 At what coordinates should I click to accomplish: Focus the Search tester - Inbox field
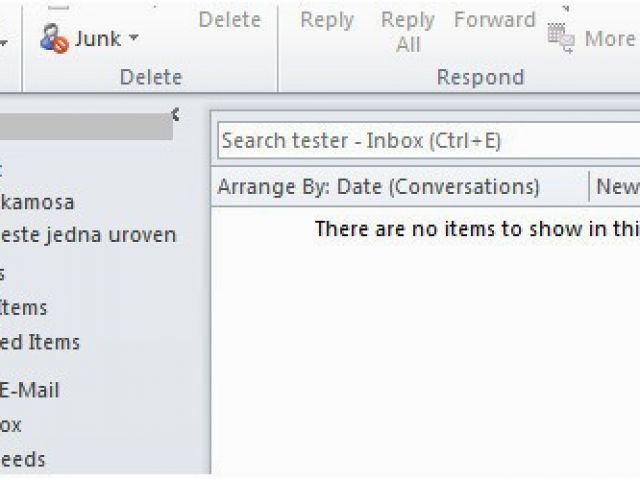pos(429,140)
